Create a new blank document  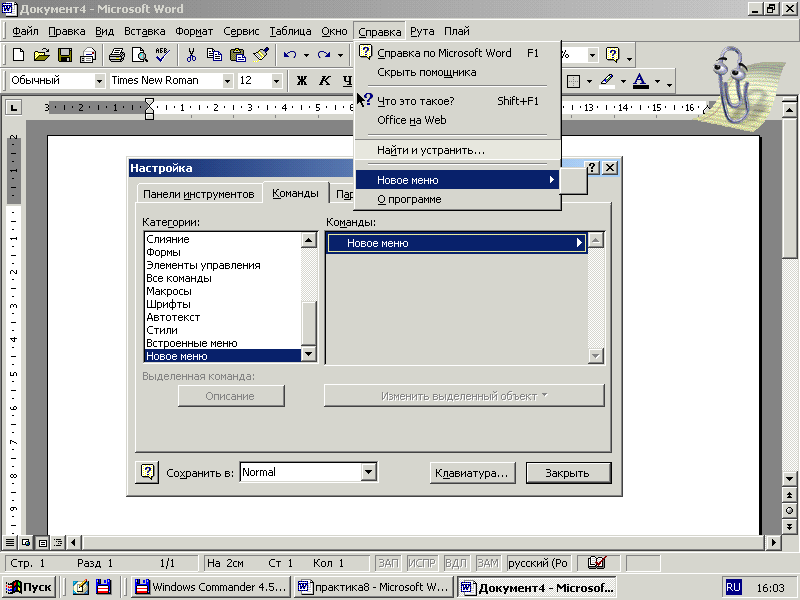click(18, 55)
